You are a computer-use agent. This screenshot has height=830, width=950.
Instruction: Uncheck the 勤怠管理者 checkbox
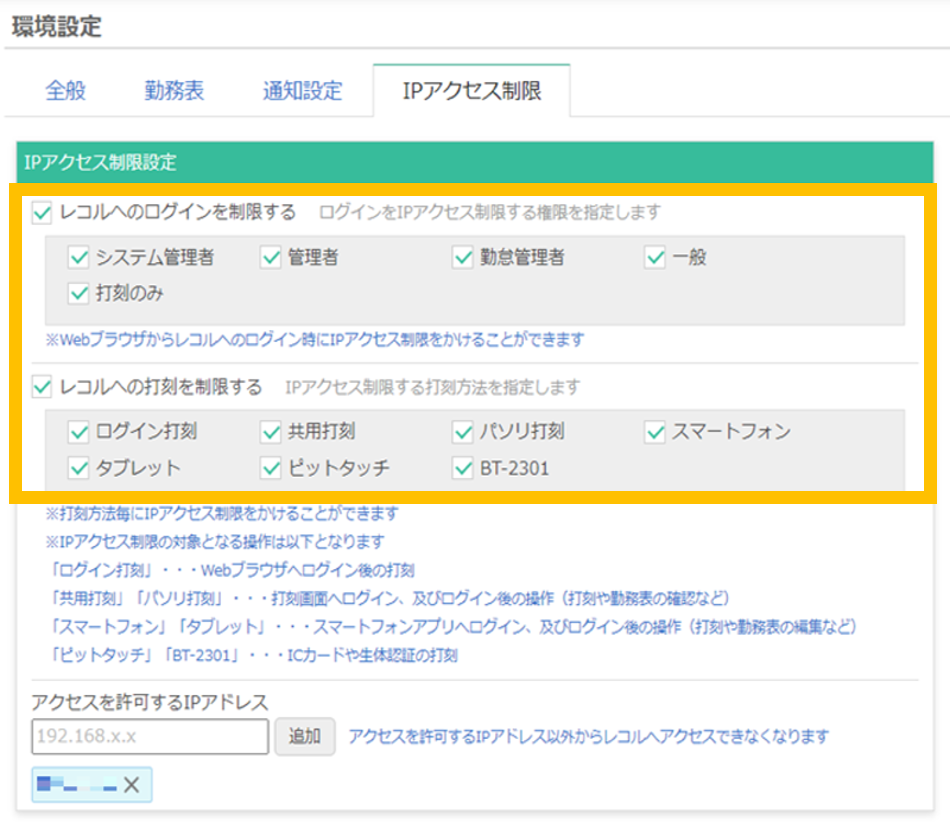462,257
